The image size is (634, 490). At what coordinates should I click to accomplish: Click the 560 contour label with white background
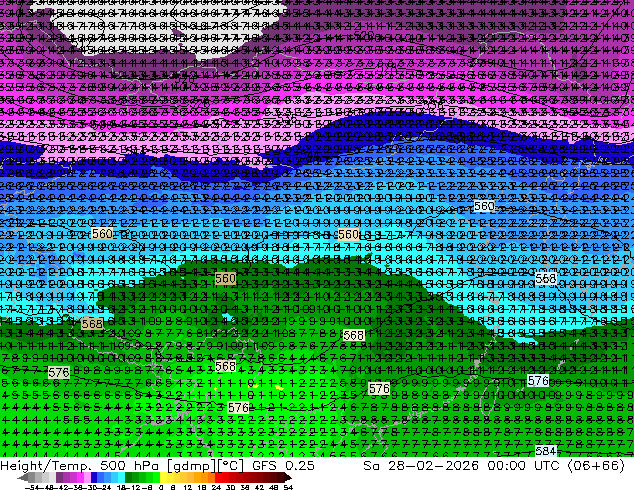coord(484,206)
